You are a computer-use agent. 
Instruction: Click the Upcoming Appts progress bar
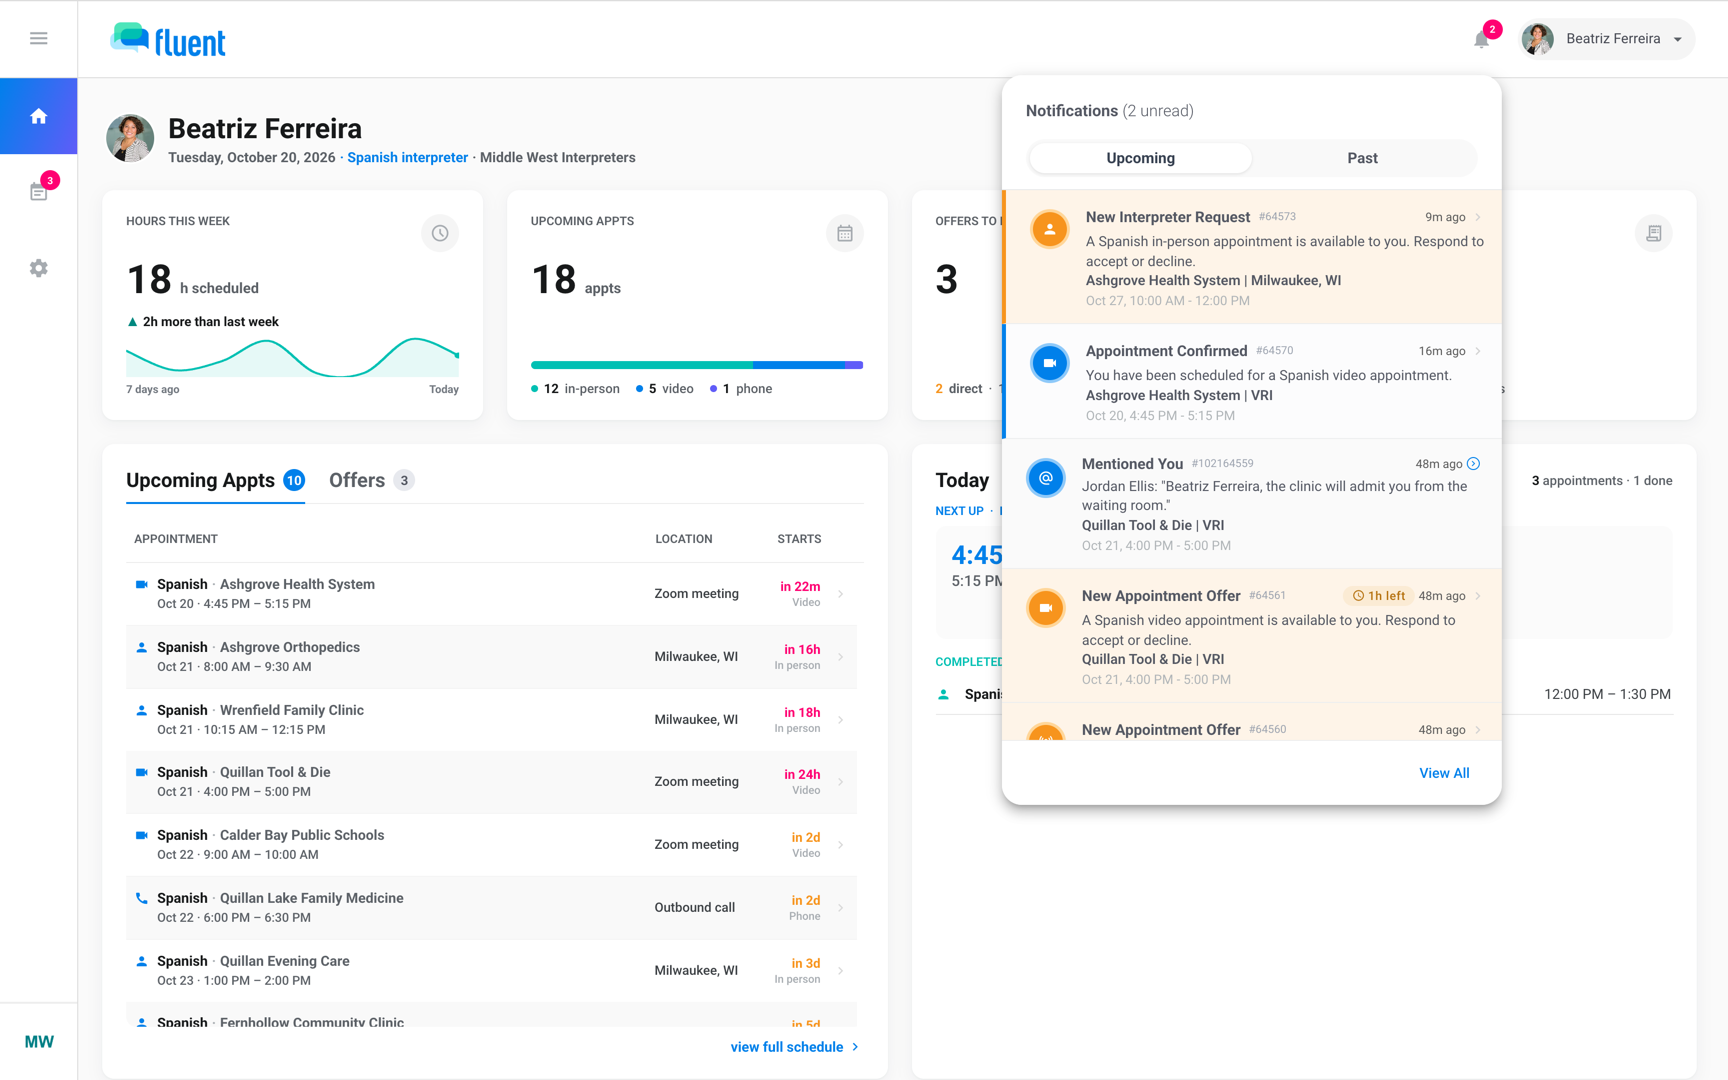pyautogui.click(x=697, y=365)
